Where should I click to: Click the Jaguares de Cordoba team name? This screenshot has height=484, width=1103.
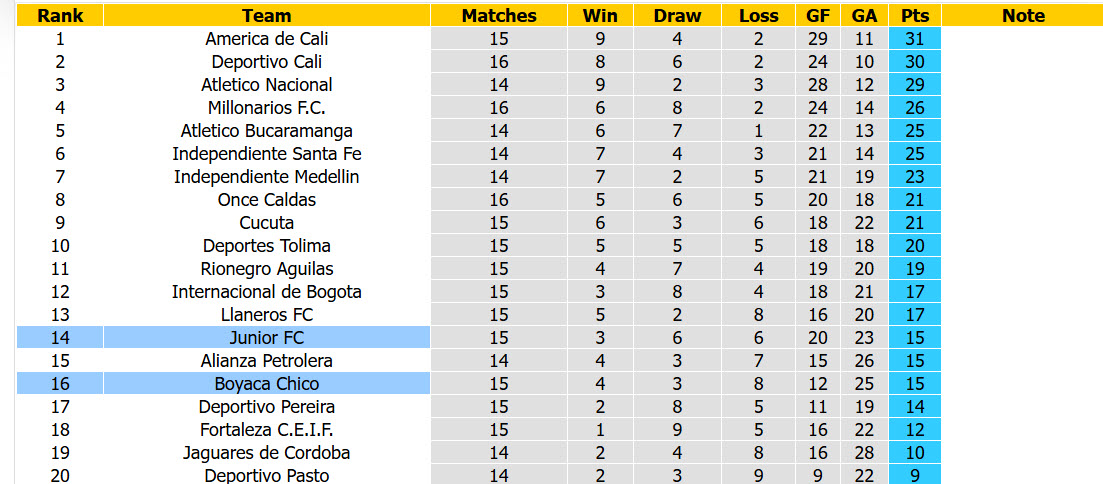point(267,452)
